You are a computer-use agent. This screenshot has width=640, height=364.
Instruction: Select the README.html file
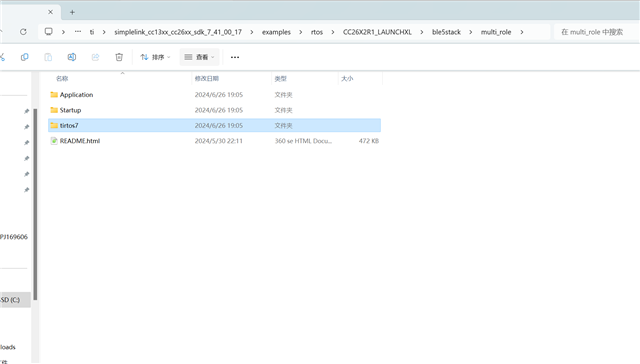tap(214, 141)
